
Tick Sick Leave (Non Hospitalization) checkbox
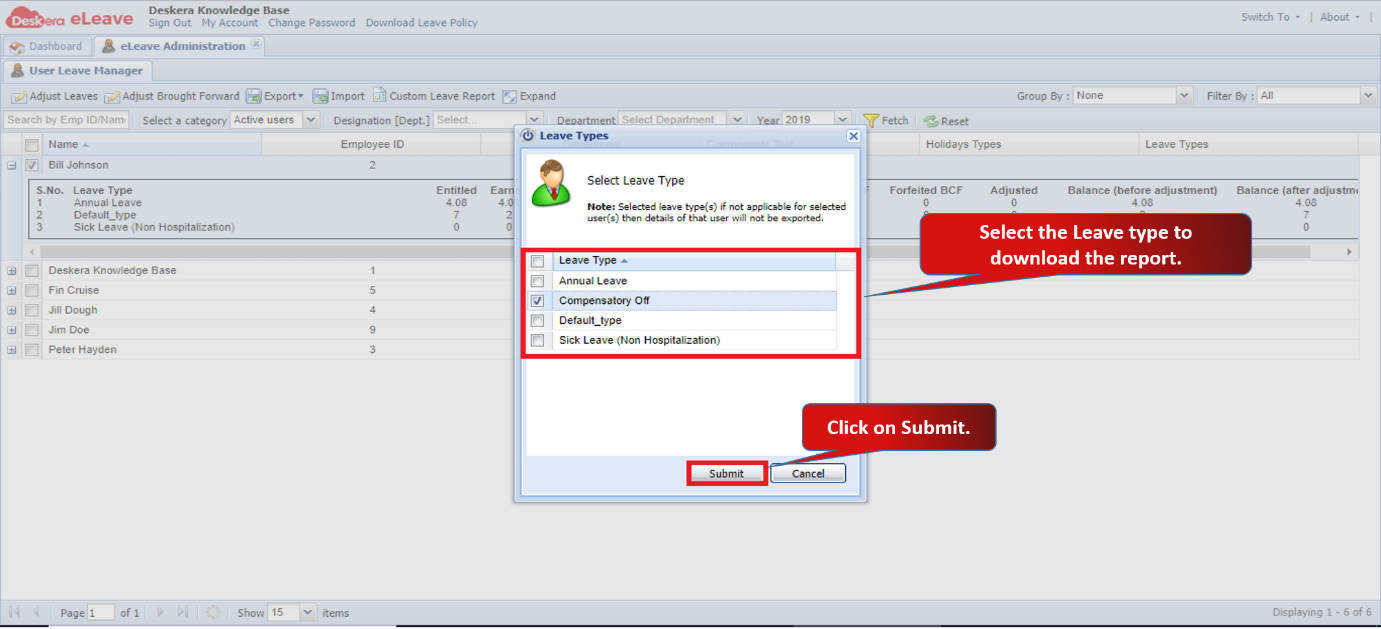538,341
